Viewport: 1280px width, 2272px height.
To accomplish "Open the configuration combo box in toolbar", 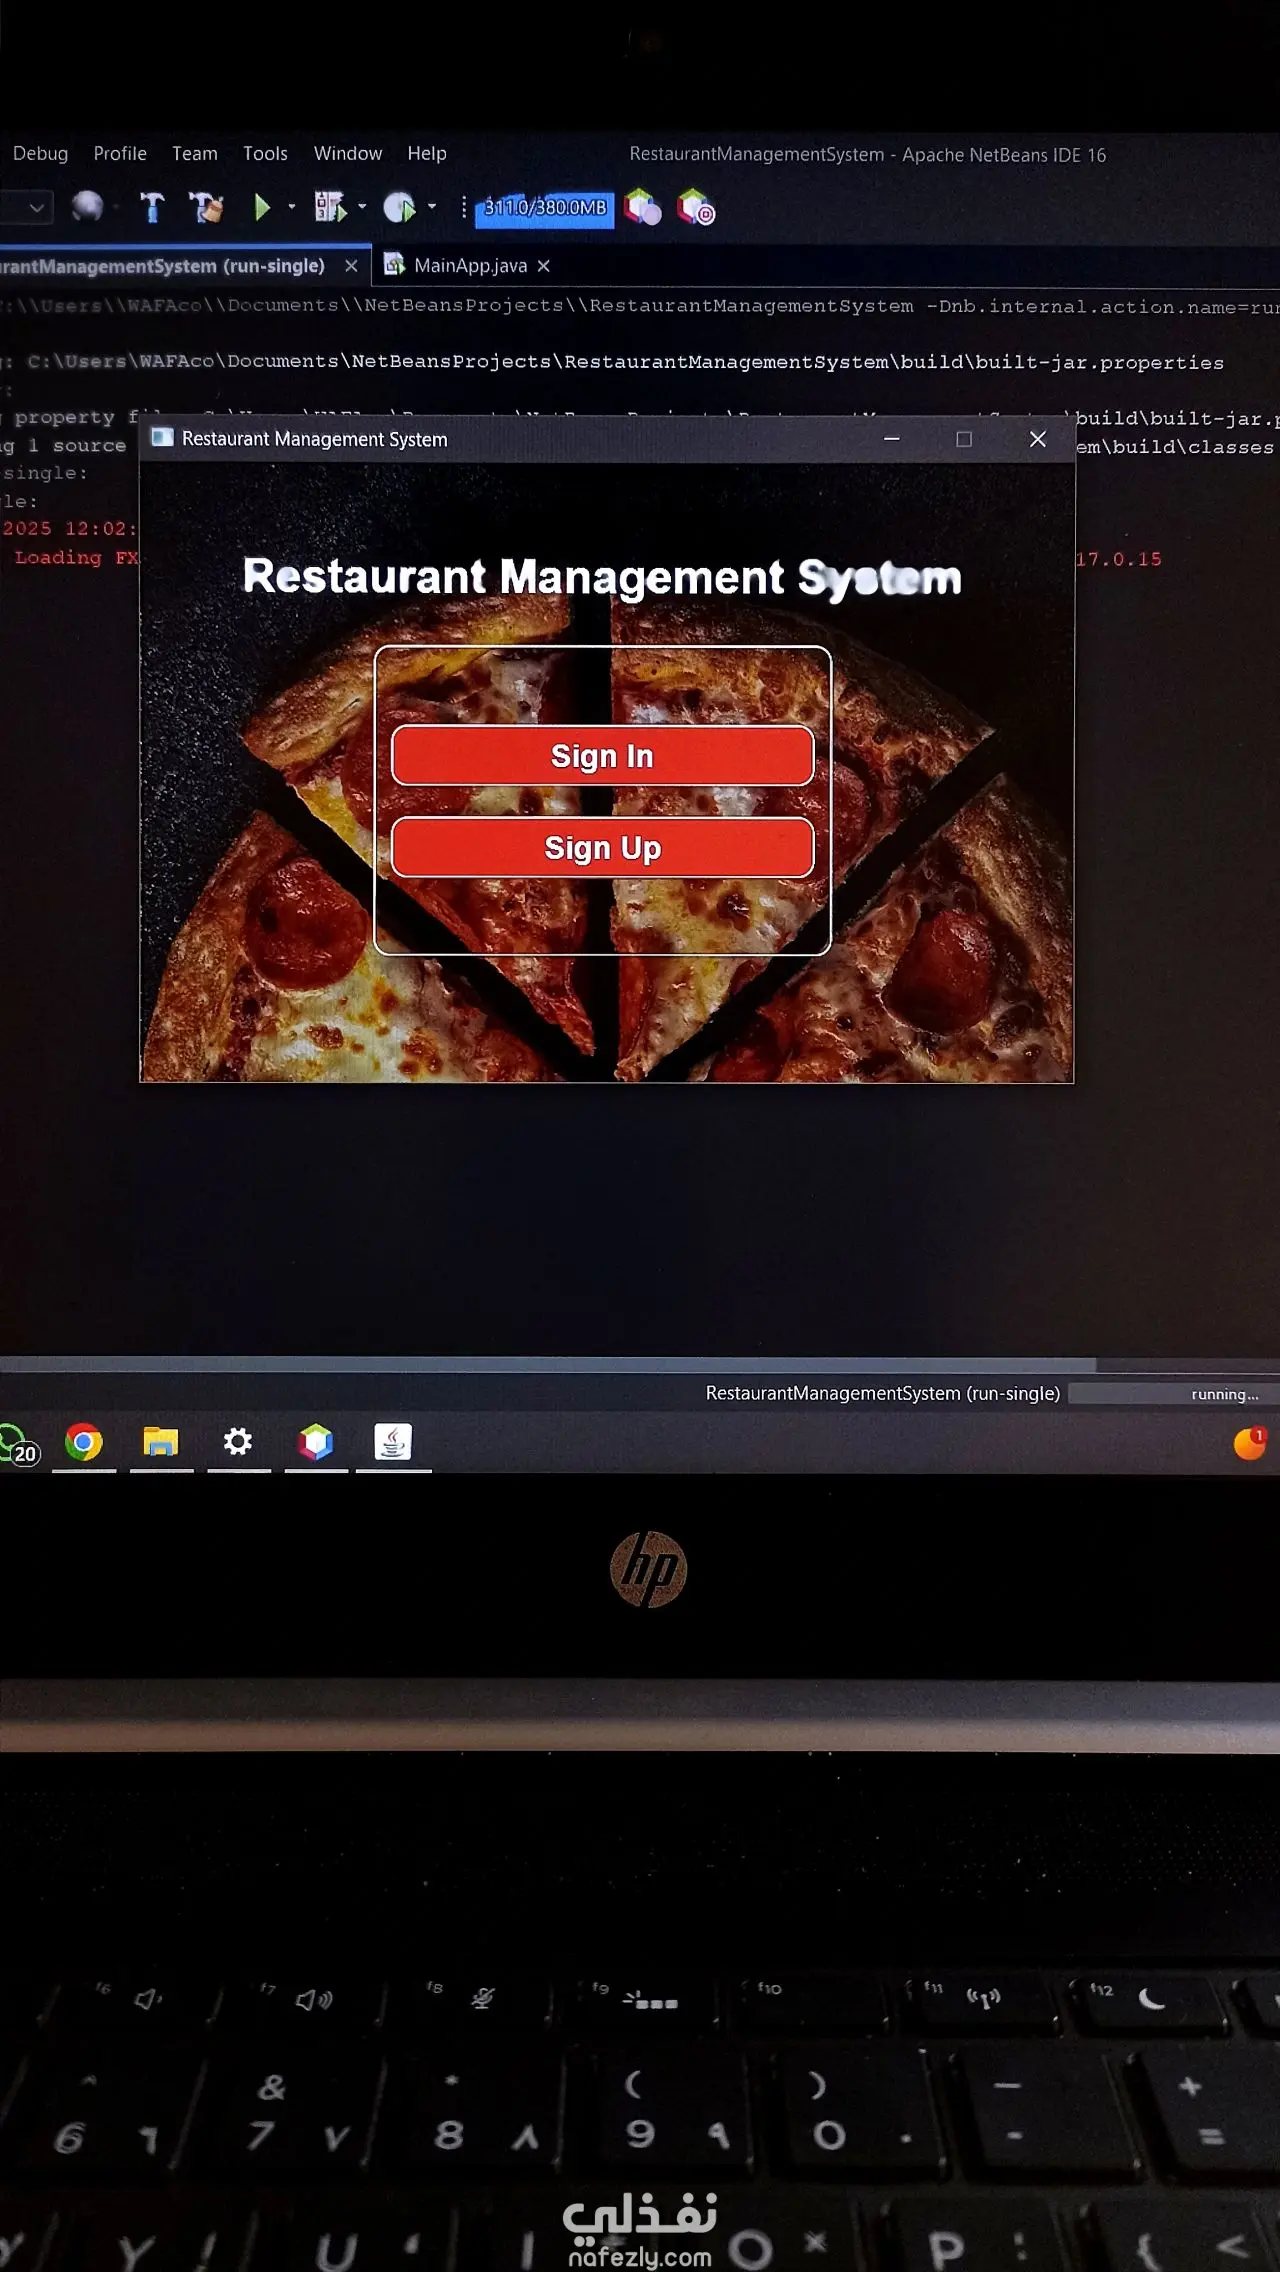I will [26, 208].
